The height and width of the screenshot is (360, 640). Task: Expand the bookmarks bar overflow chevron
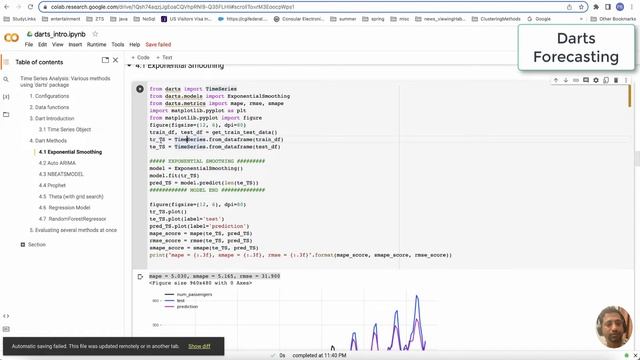click(581, 19)
